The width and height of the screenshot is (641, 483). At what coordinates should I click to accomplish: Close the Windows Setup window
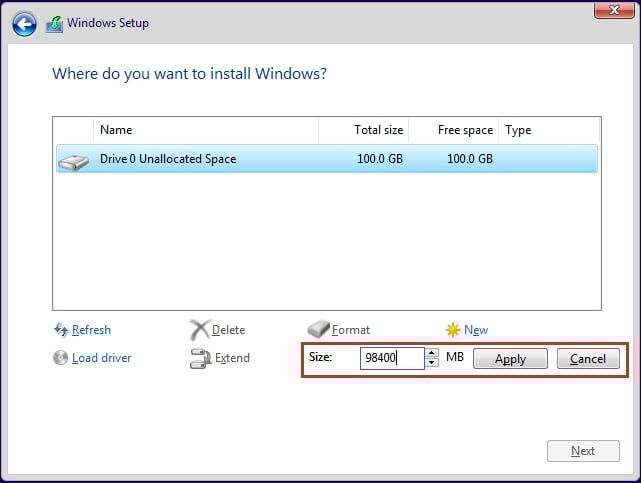pyautogui.click(x=614, y=10)
